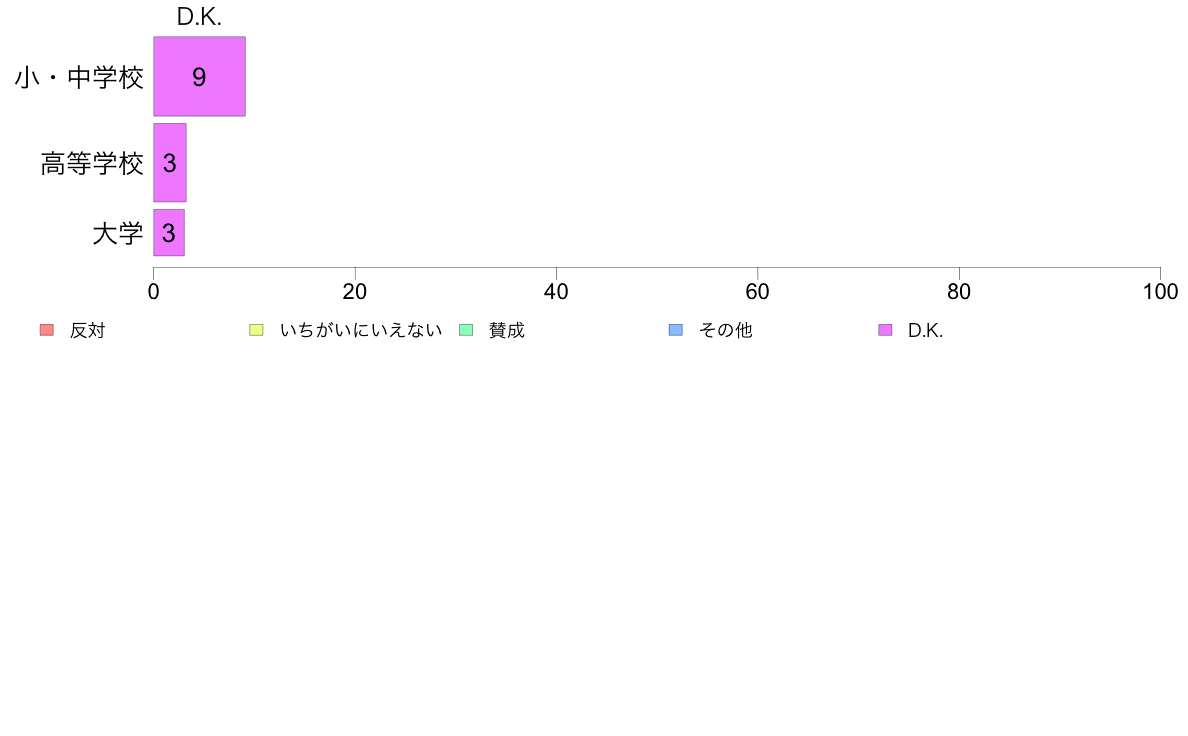
Task: Click the yellow いちがいにいえない legend swatch
Action: tap(256, 330)
